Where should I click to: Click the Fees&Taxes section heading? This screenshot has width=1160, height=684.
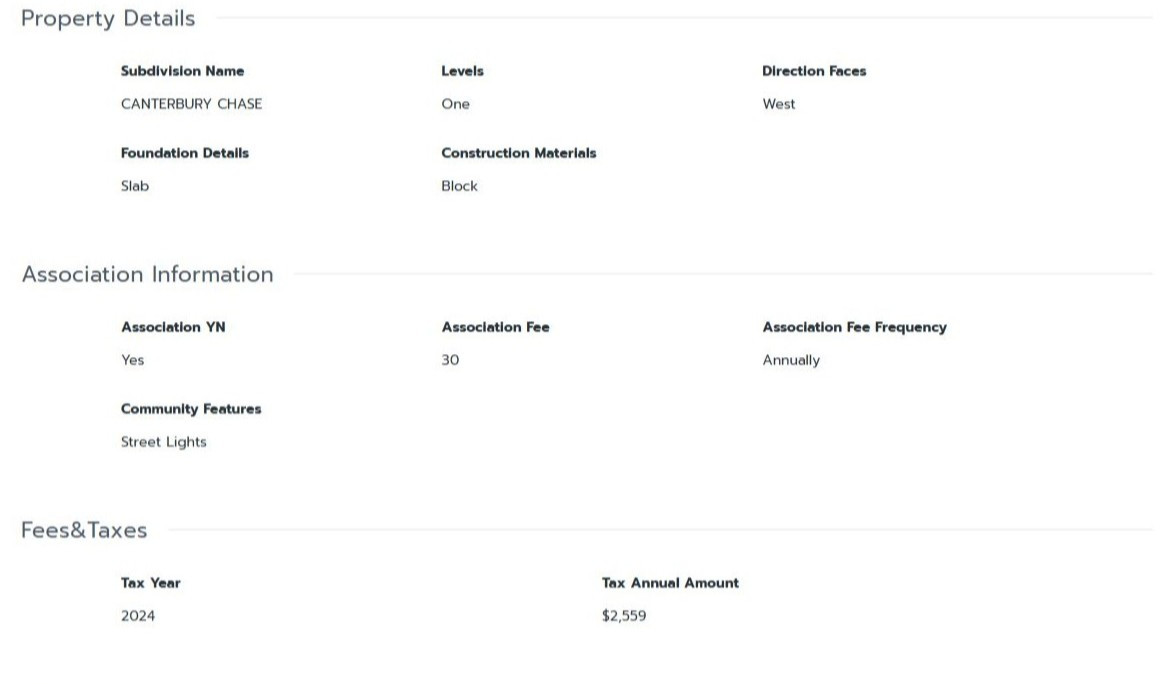point(84,530)
